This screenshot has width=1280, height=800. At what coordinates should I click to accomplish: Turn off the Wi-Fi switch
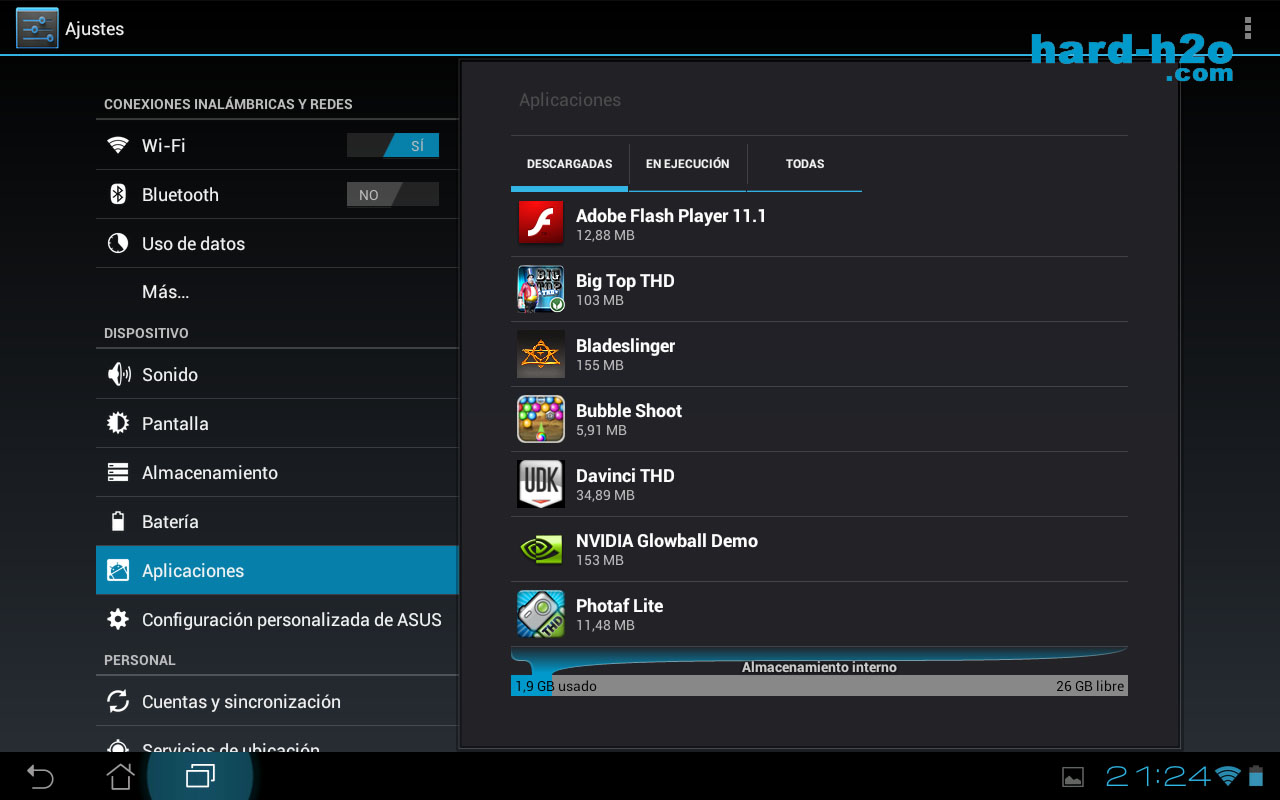click(x=393, y=145)
